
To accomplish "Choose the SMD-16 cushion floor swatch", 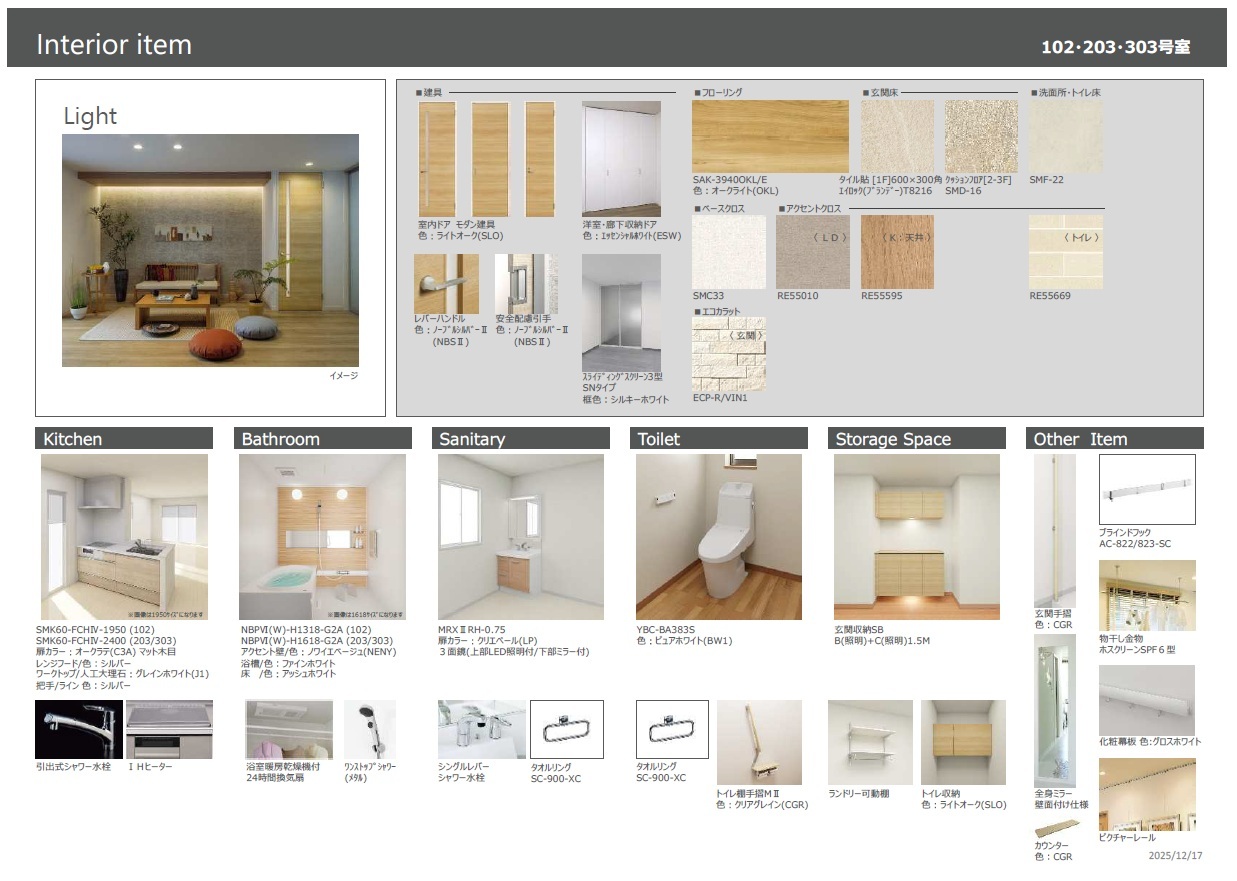I will [981, 136].
